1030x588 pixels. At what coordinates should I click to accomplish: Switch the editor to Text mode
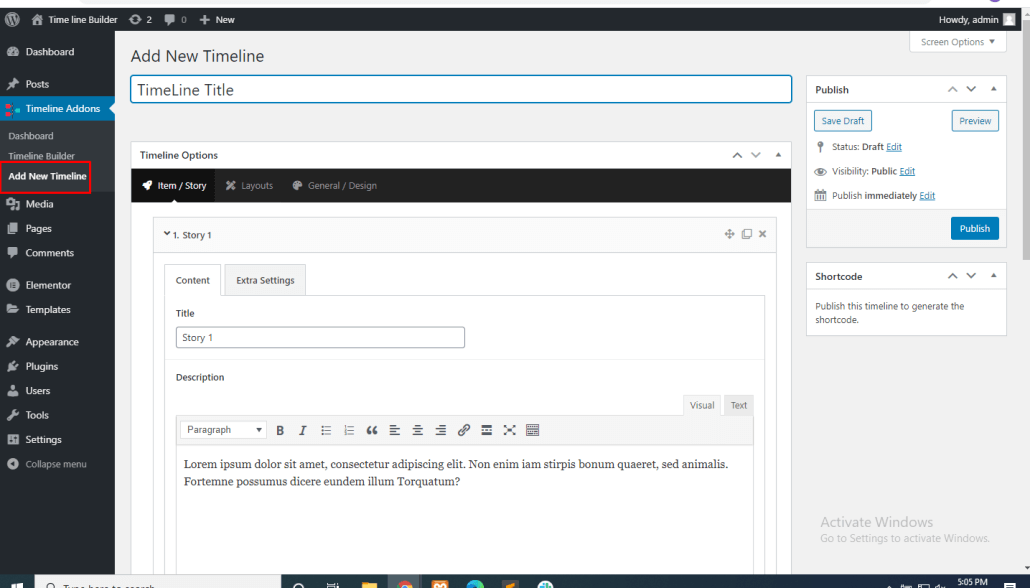738,405
